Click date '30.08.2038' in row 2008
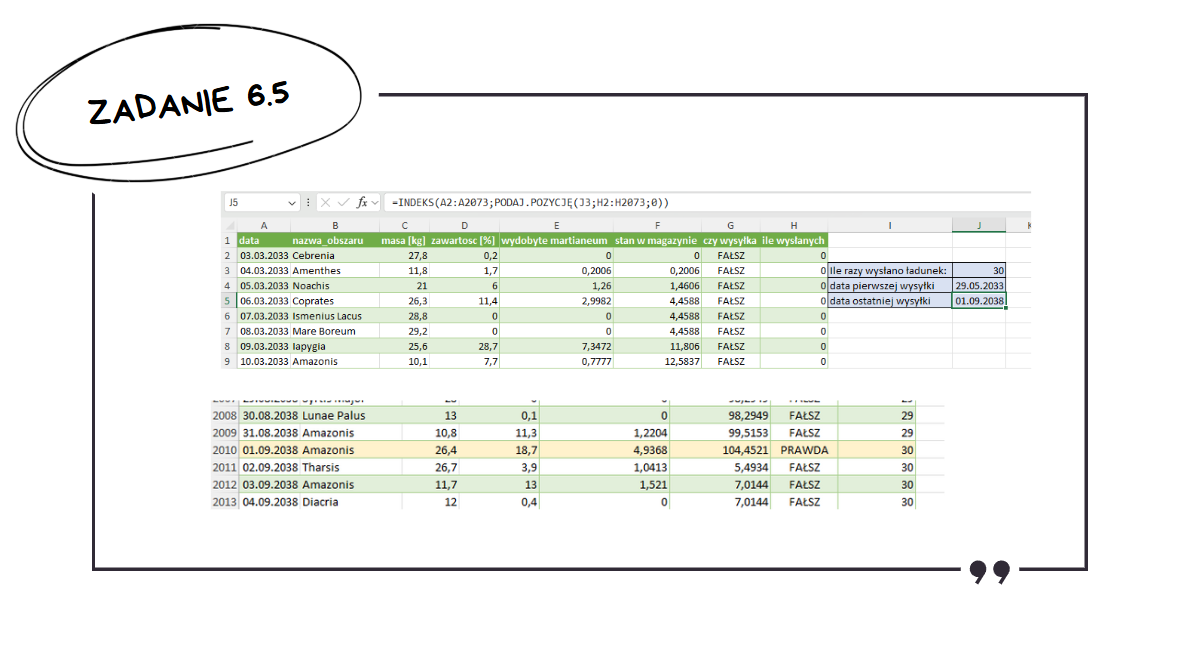Viewport: 1179px width, 663px height. point(270,416)
